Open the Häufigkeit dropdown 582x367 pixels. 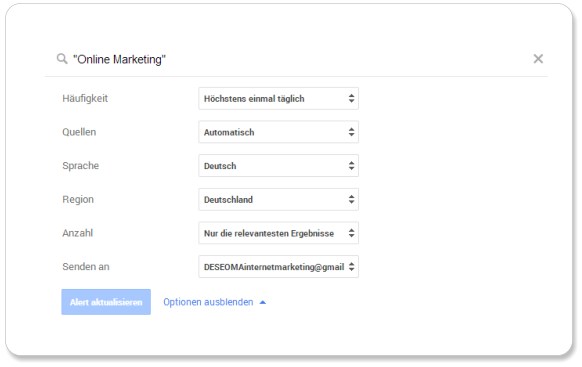click(278, 98)
